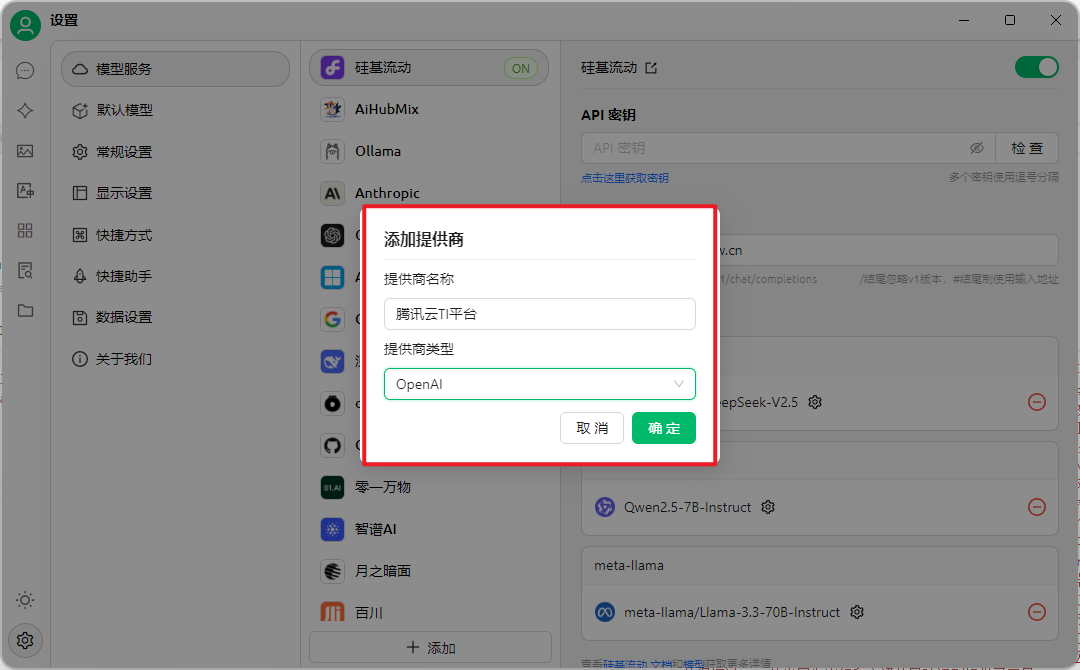Image resolution: width=1080 pixels, height=670 pixels.
Task: Toggle API key visibility eye icon
Action: point(977,148)
